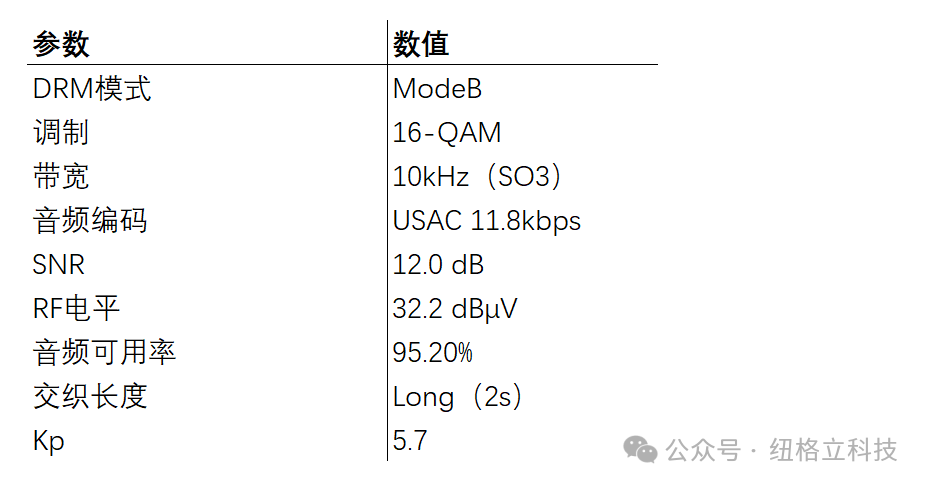The height and width of the screenshot is (487, 927).
Task: Select the 16-QAM value cell
Action: 447,132
